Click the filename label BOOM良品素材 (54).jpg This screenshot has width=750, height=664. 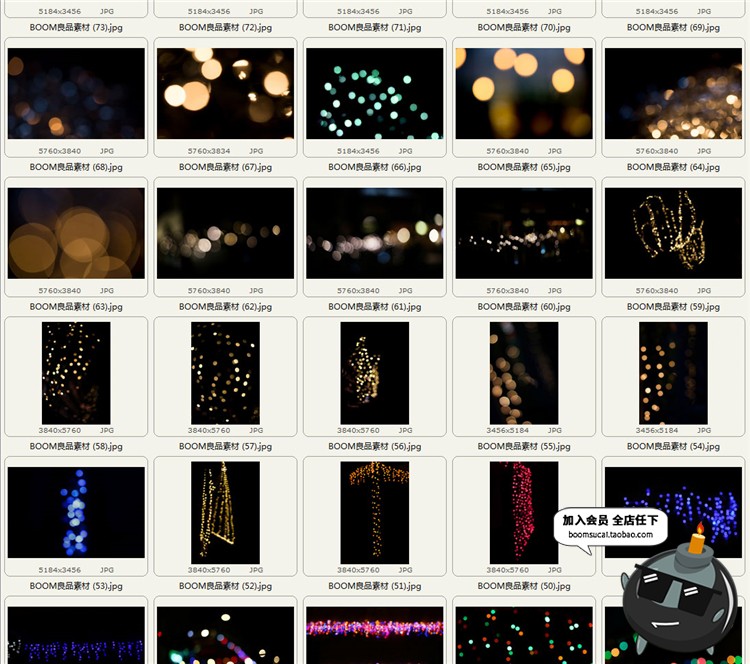[673, 447]
